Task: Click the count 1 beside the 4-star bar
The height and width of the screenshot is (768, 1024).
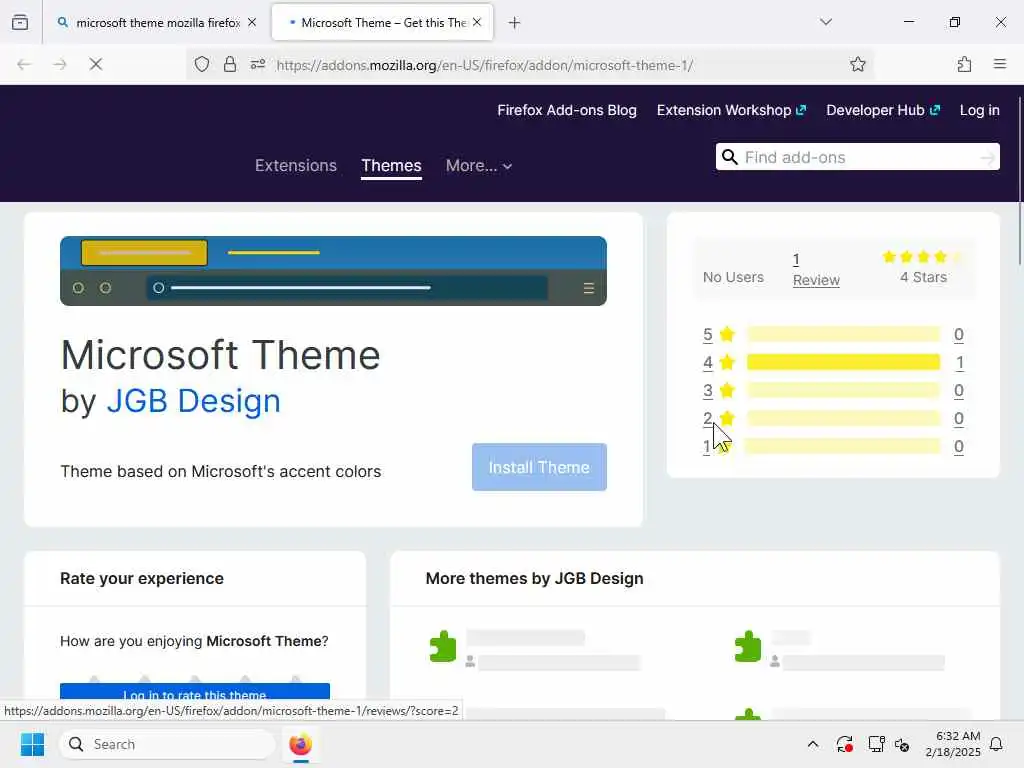Action: (x=959, y=362)
